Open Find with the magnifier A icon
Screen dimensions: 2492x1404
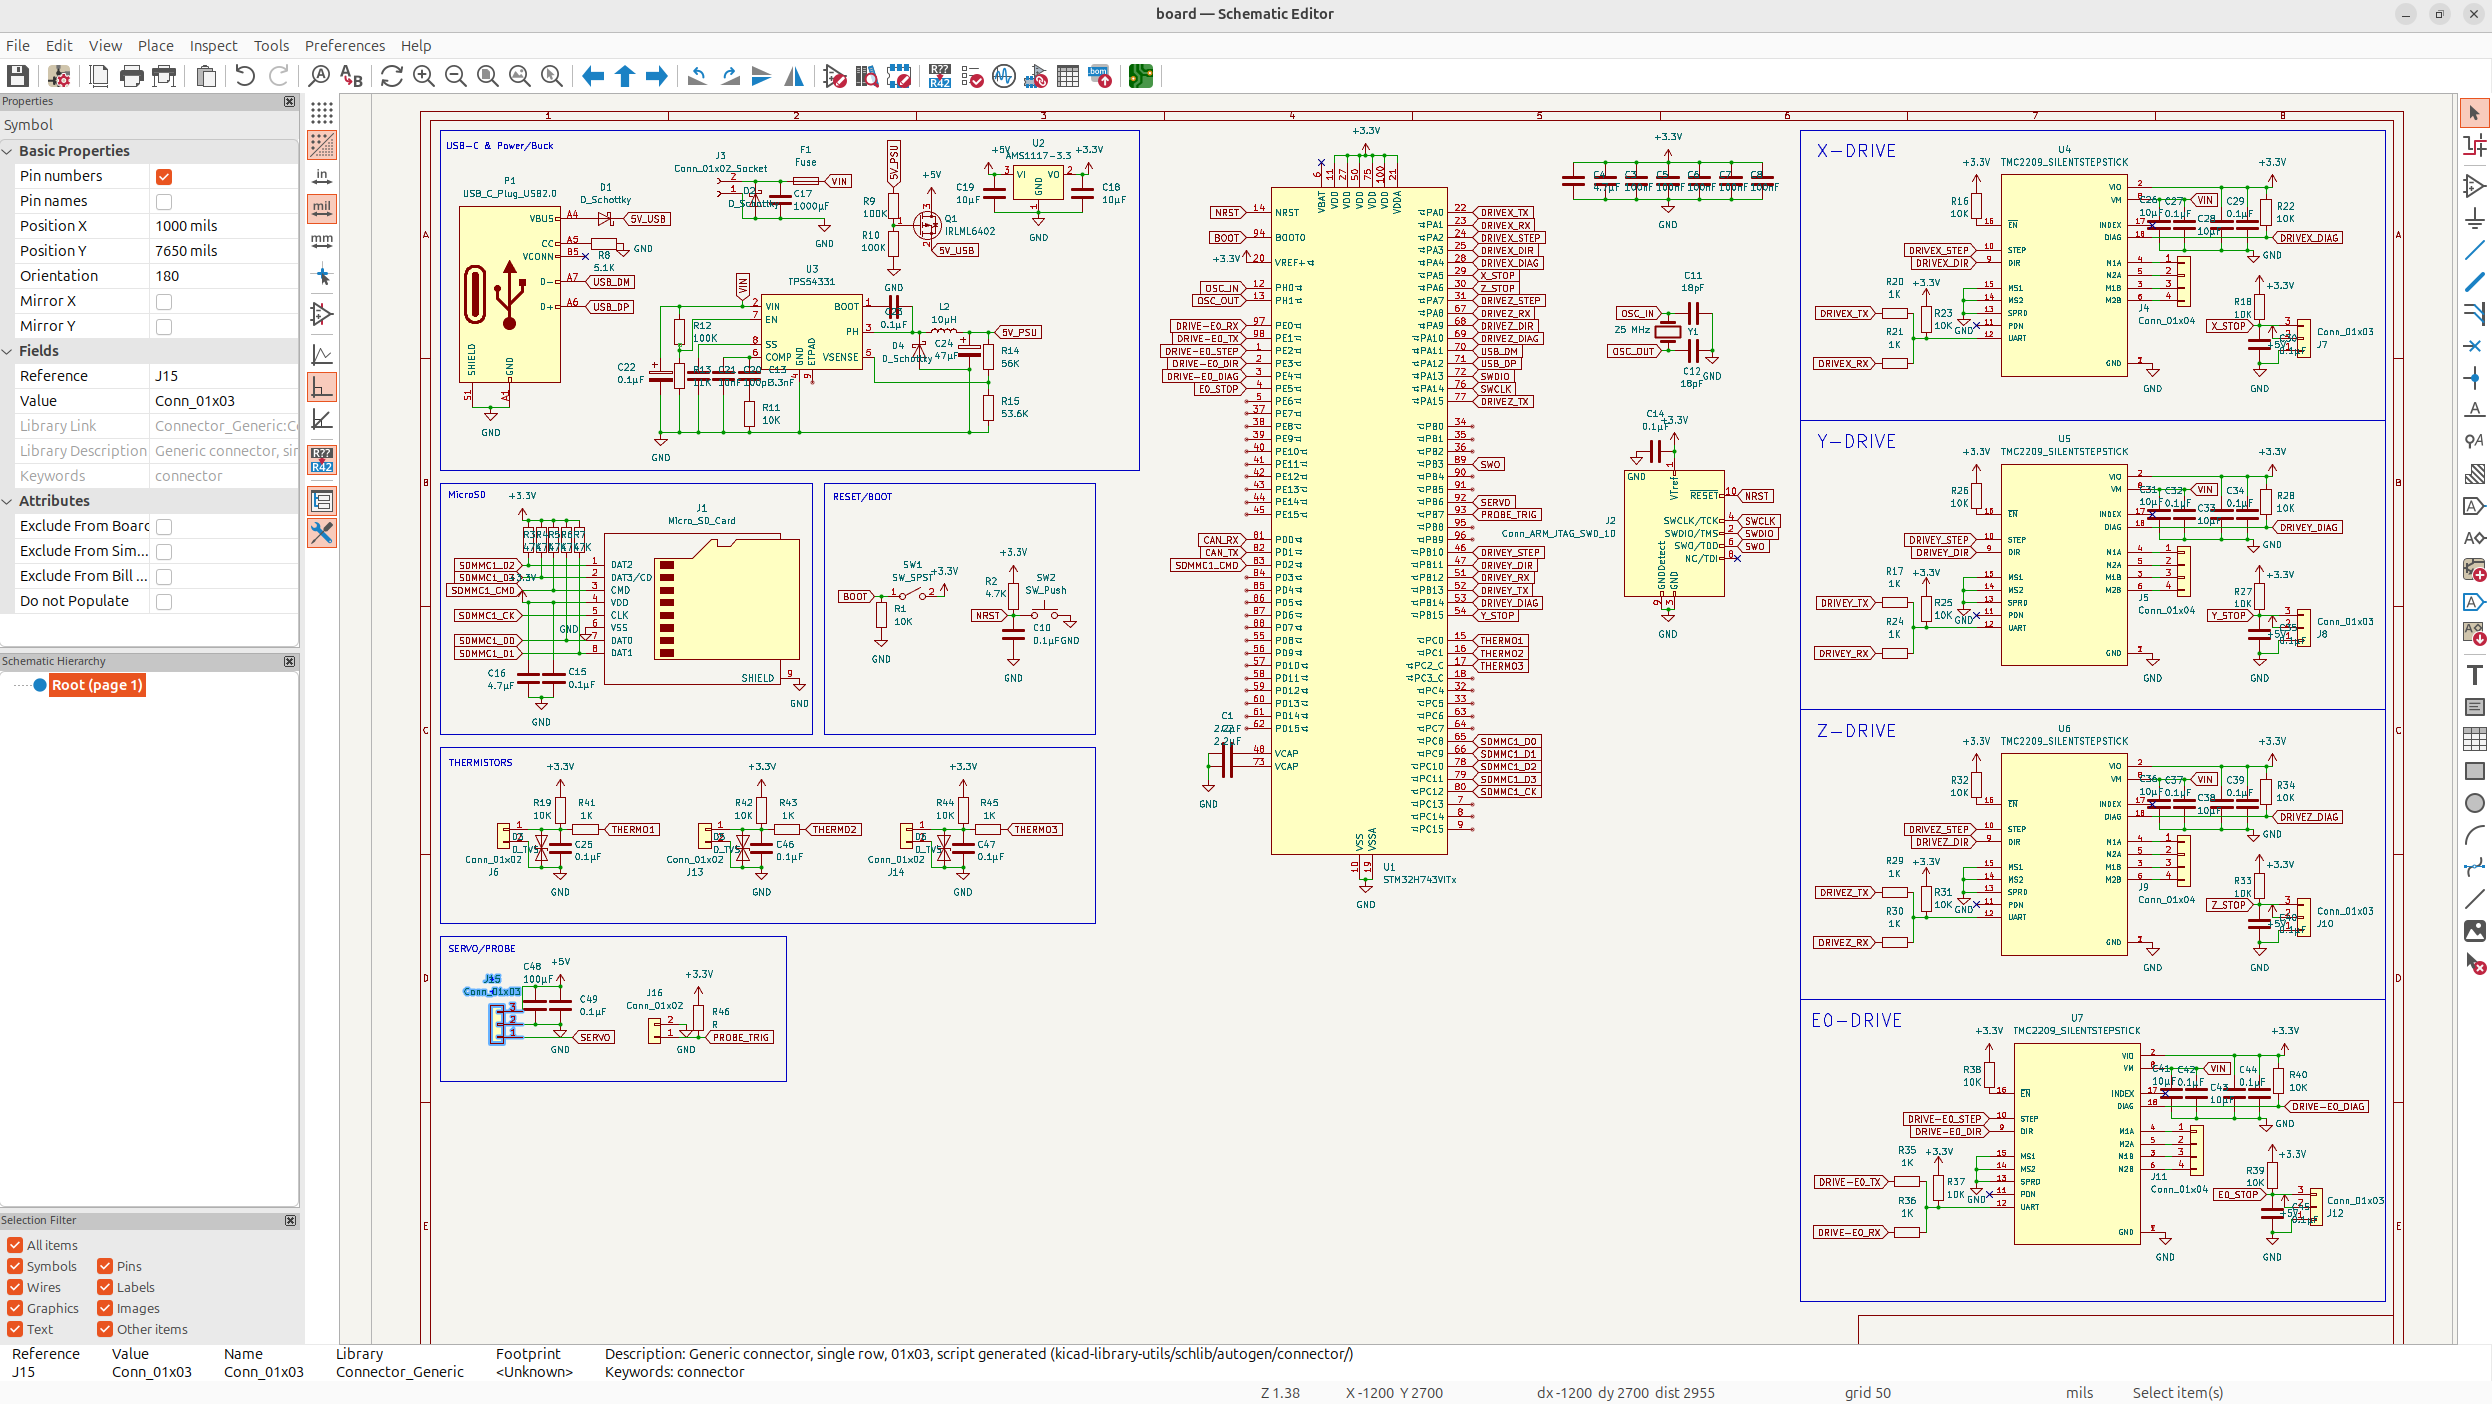319,76
